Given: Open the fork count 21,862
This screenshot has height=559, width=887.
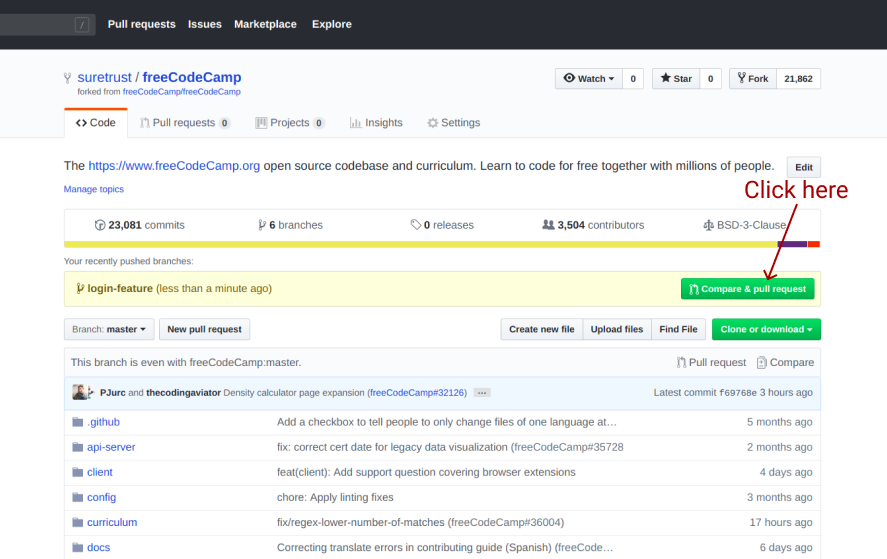Looking at the screenshot, I should 798,79.
